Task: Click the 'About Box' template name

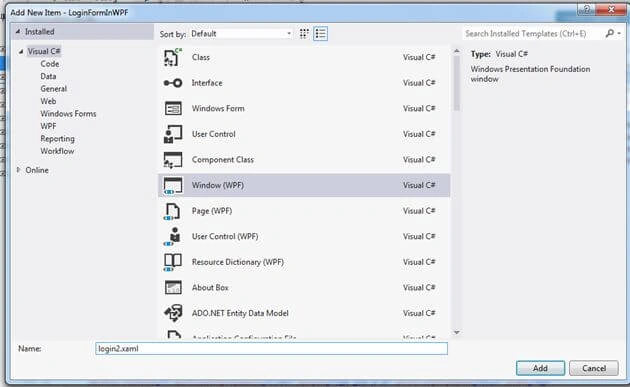Action: (210, 288)
